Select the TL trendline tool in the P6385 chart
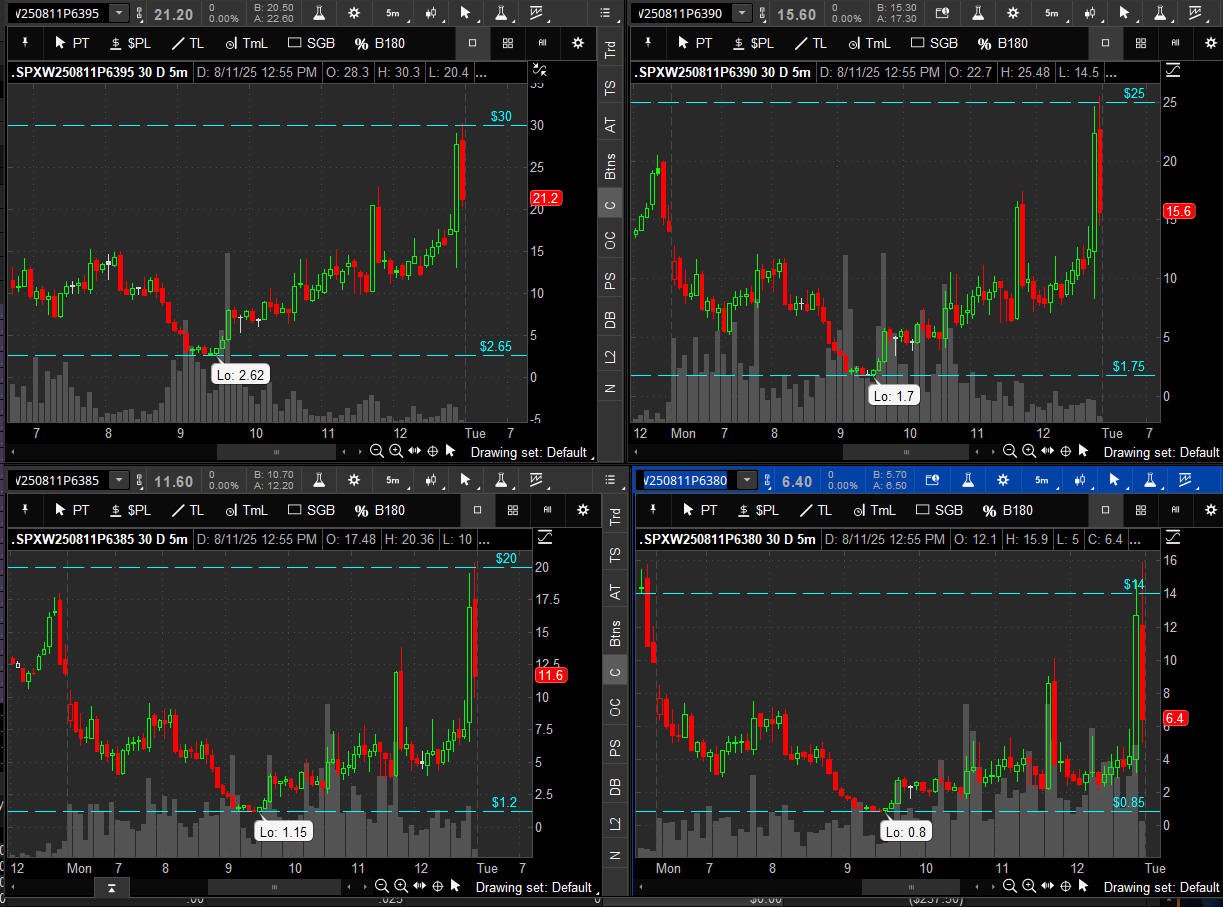The image size is (1223, 907). pos(186,510)
